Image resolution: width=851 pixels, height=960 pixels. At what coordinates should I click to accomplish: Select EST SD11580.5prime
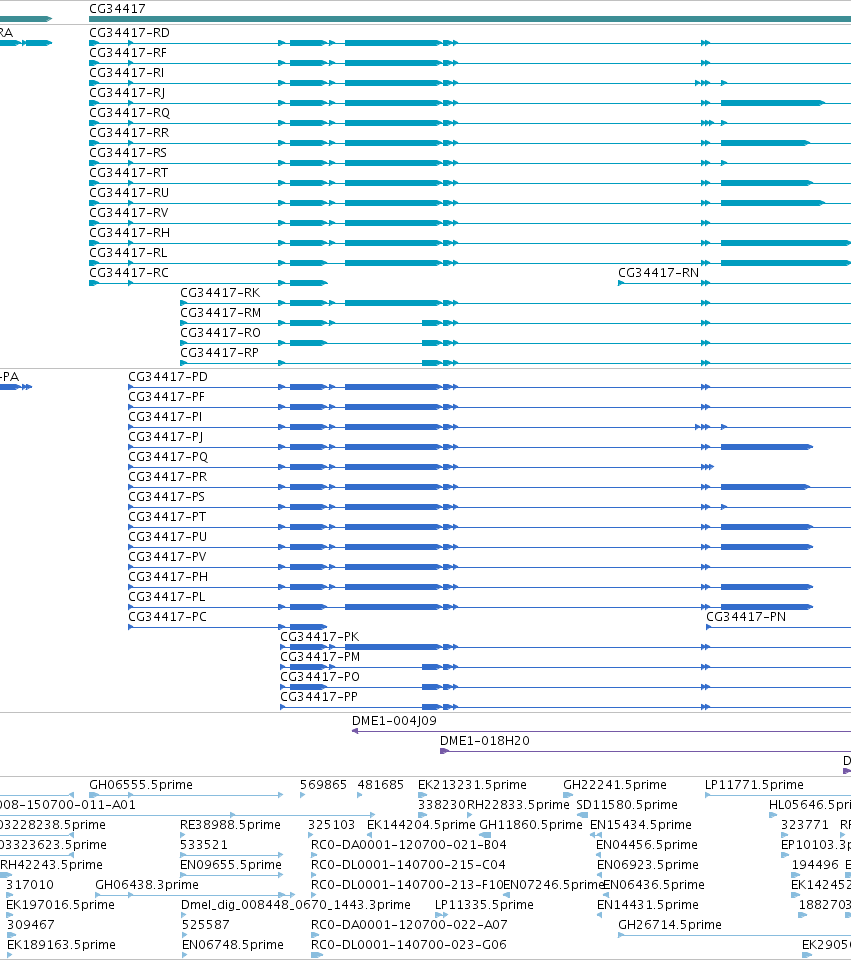627,804
